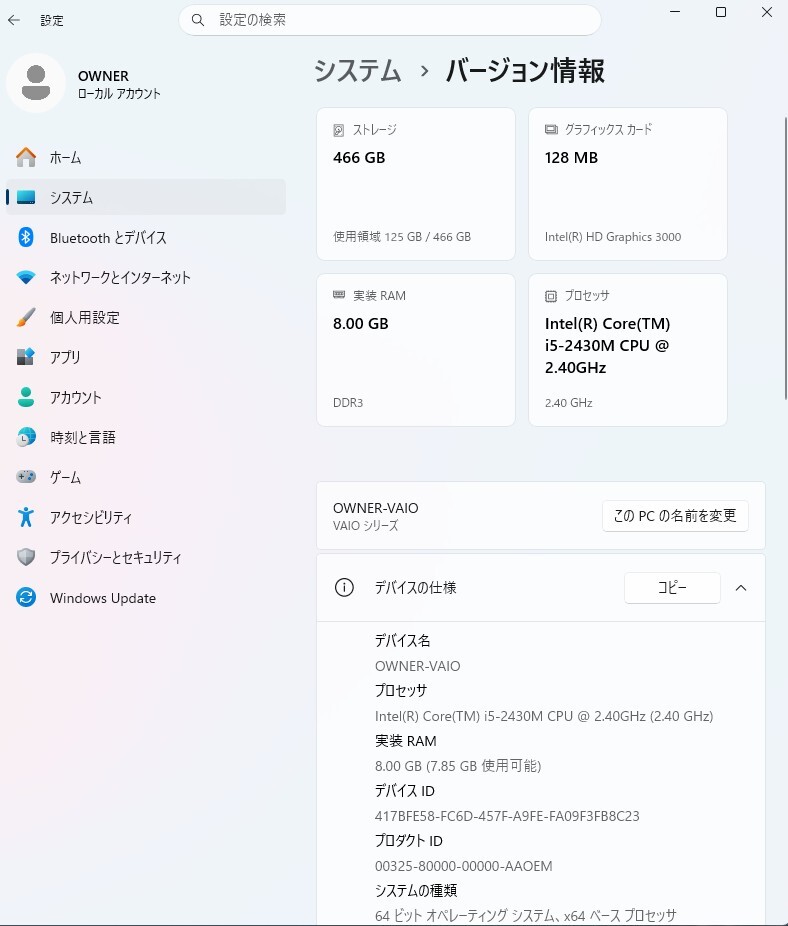Open the 実装 RAM 8.00 GB card
This screenshot has height=926, width=788.
coord(416,350)
